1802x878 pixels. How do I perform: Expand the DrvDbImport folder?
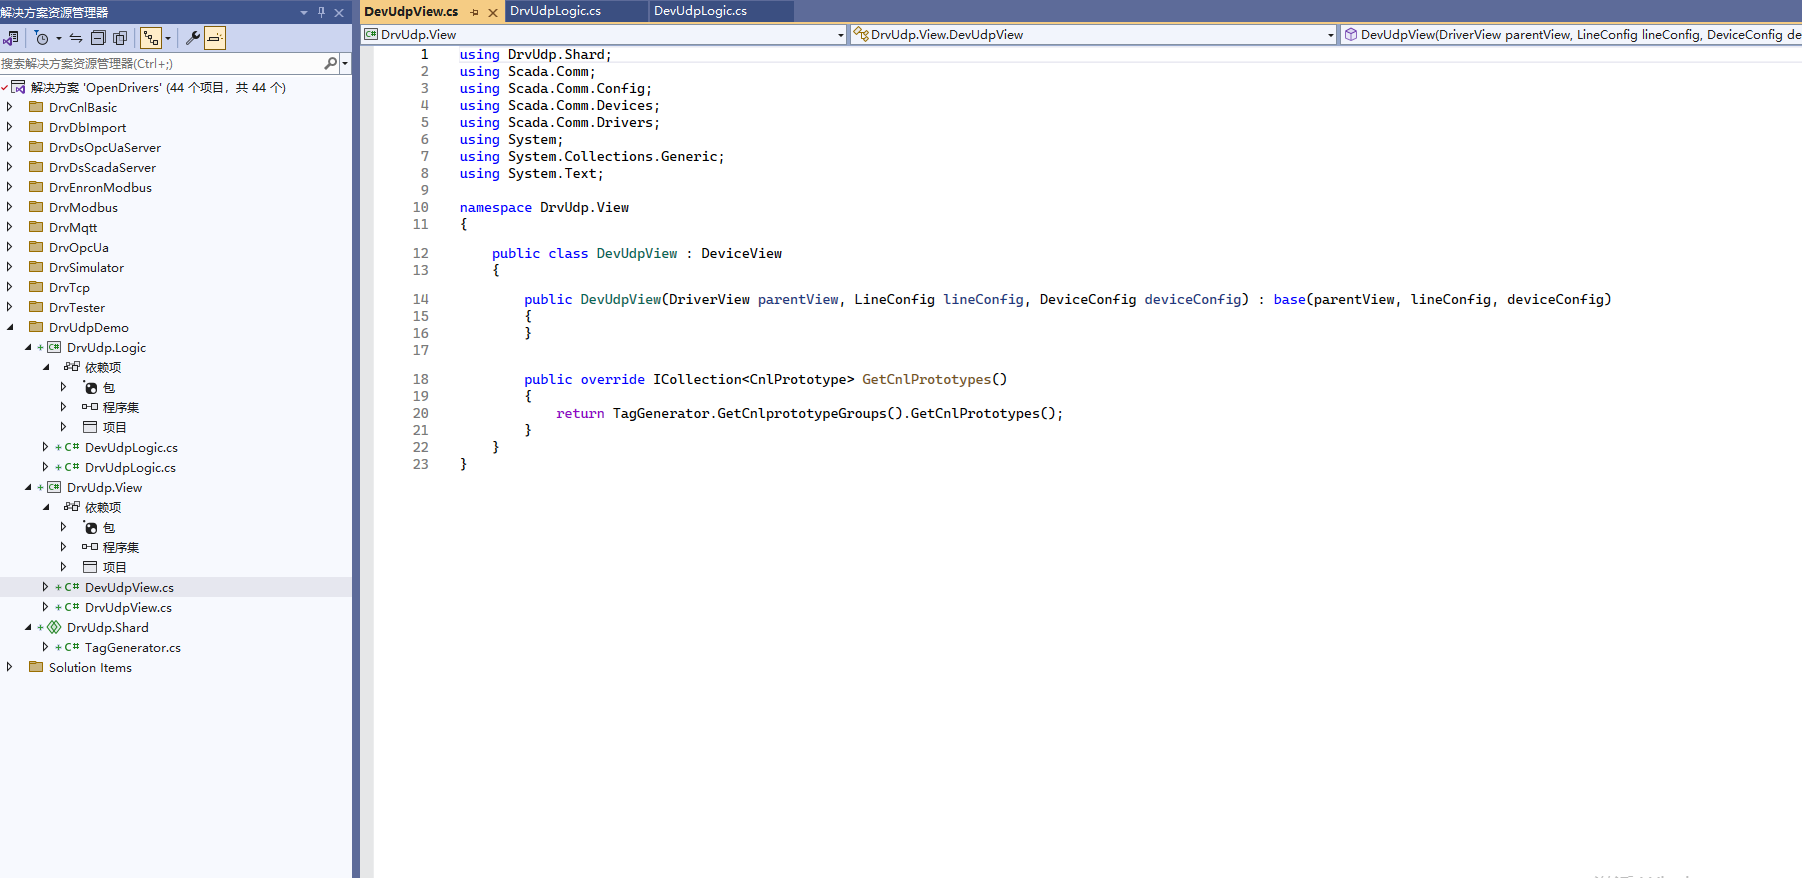[x=10, y=127]
